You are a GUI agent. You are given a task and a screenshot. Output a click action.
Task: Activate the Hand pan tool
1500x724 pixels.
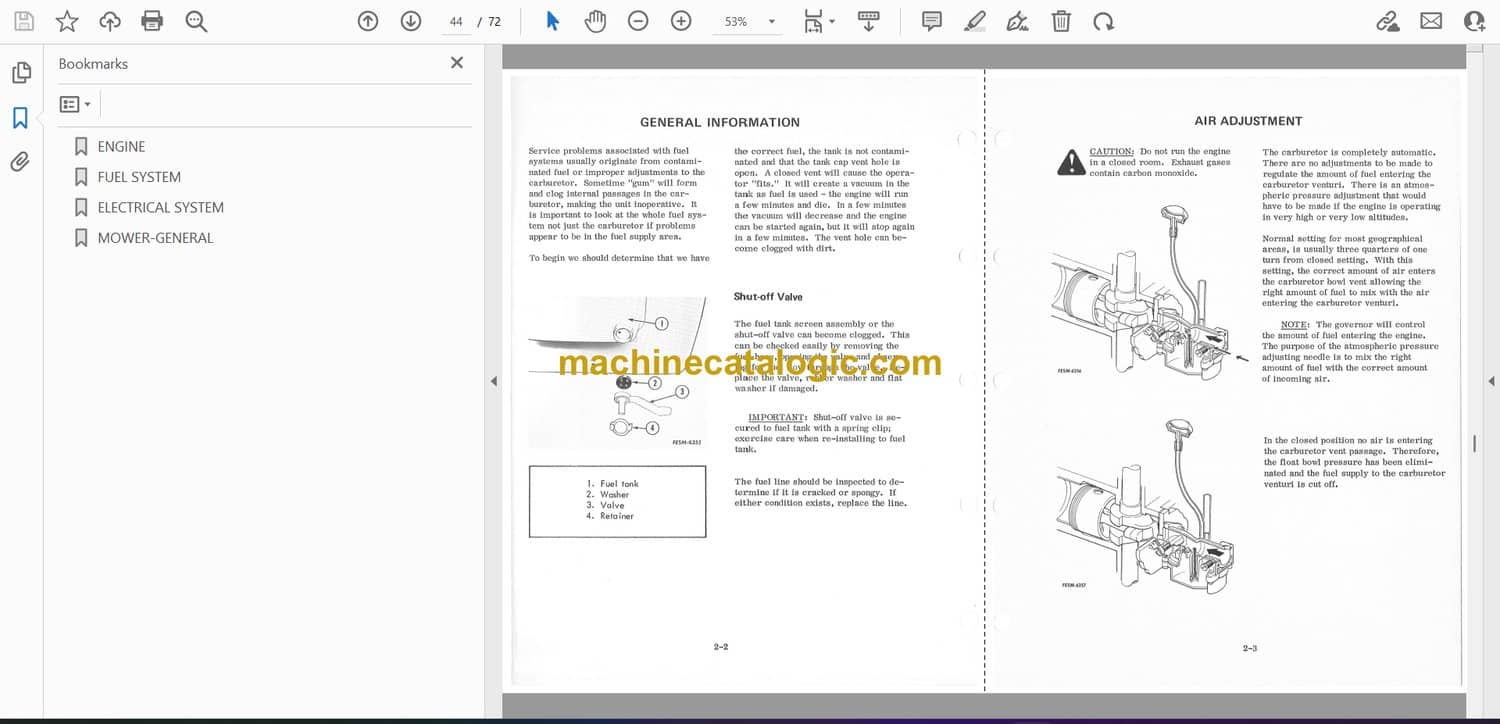595,21
